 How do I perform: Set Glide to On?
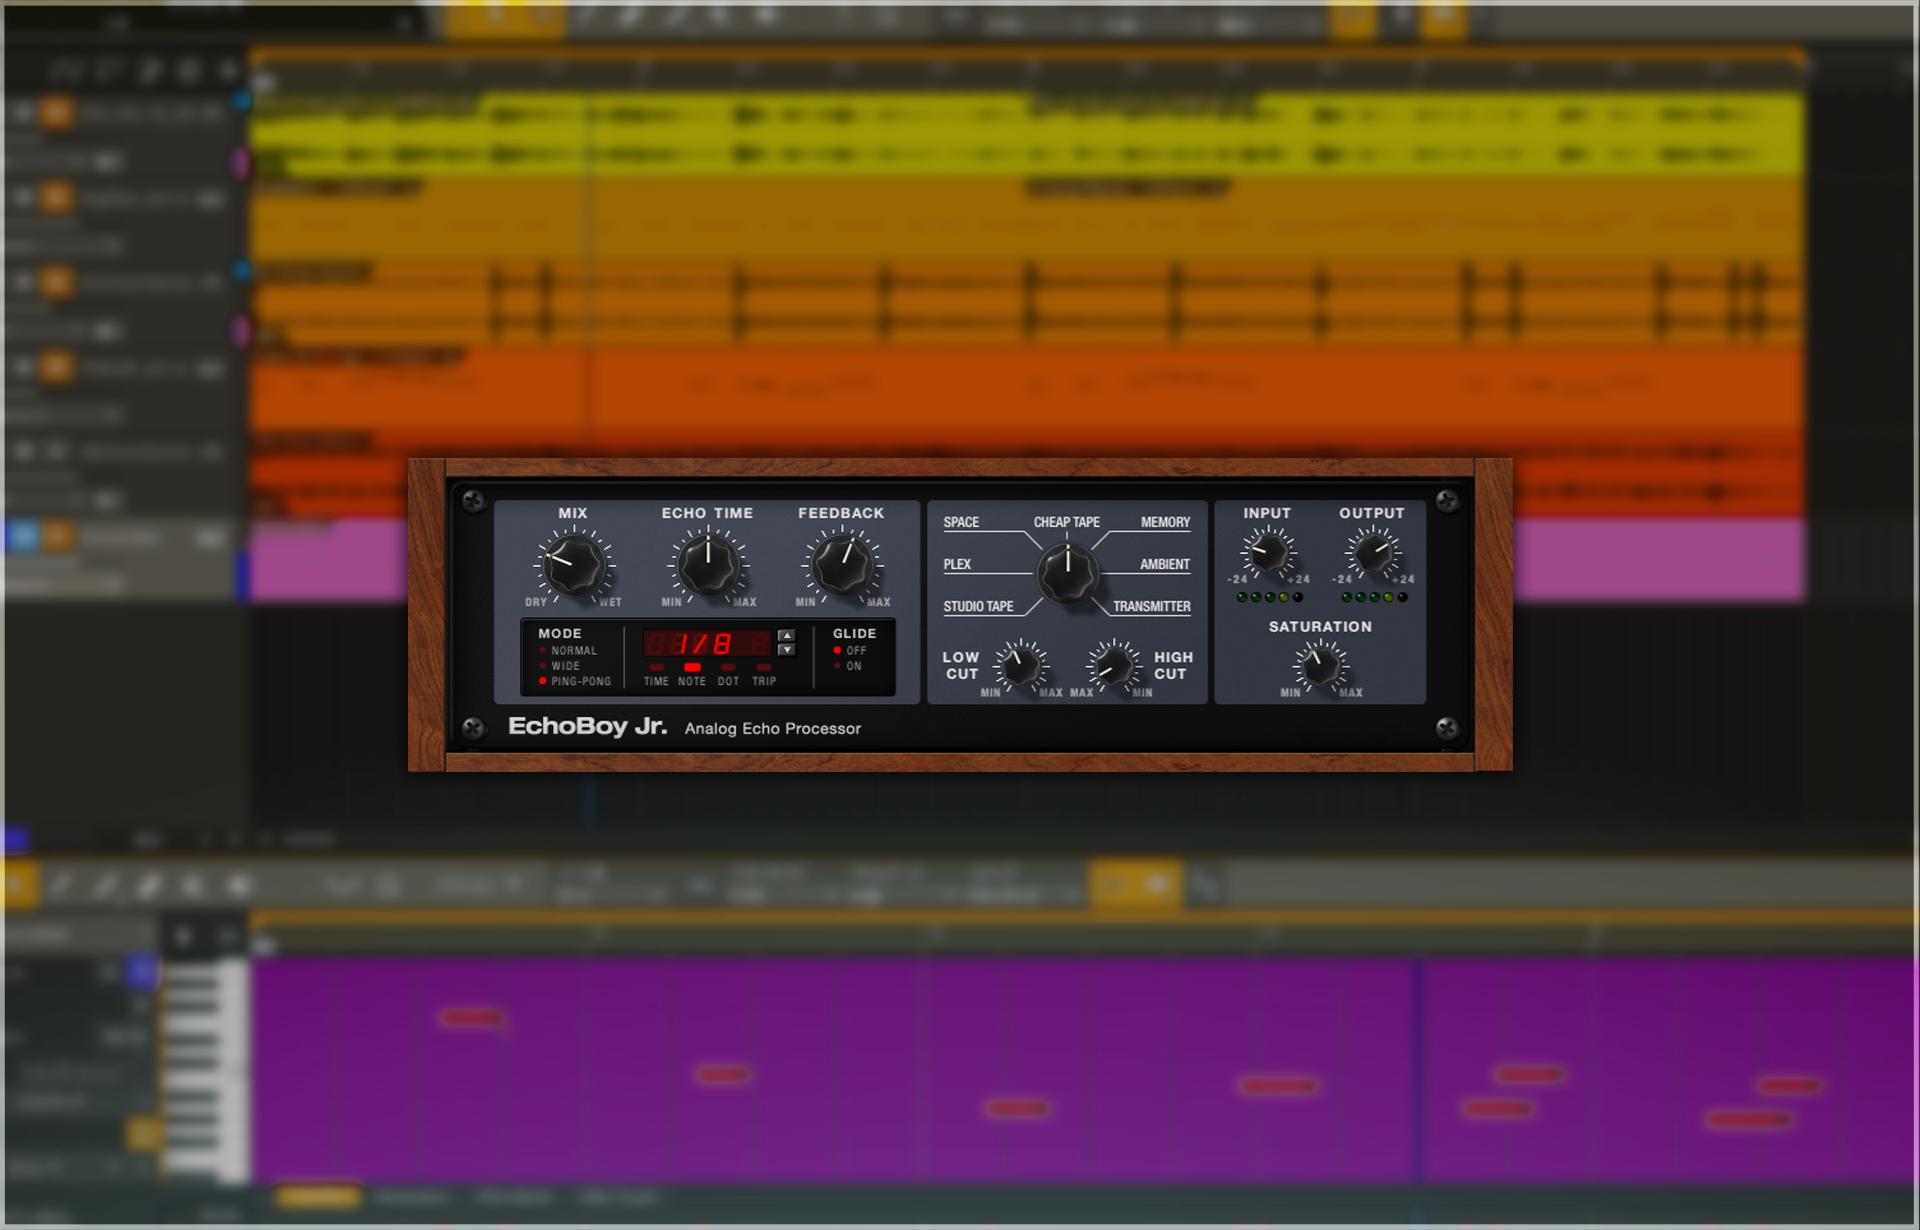tap(848, 666)
